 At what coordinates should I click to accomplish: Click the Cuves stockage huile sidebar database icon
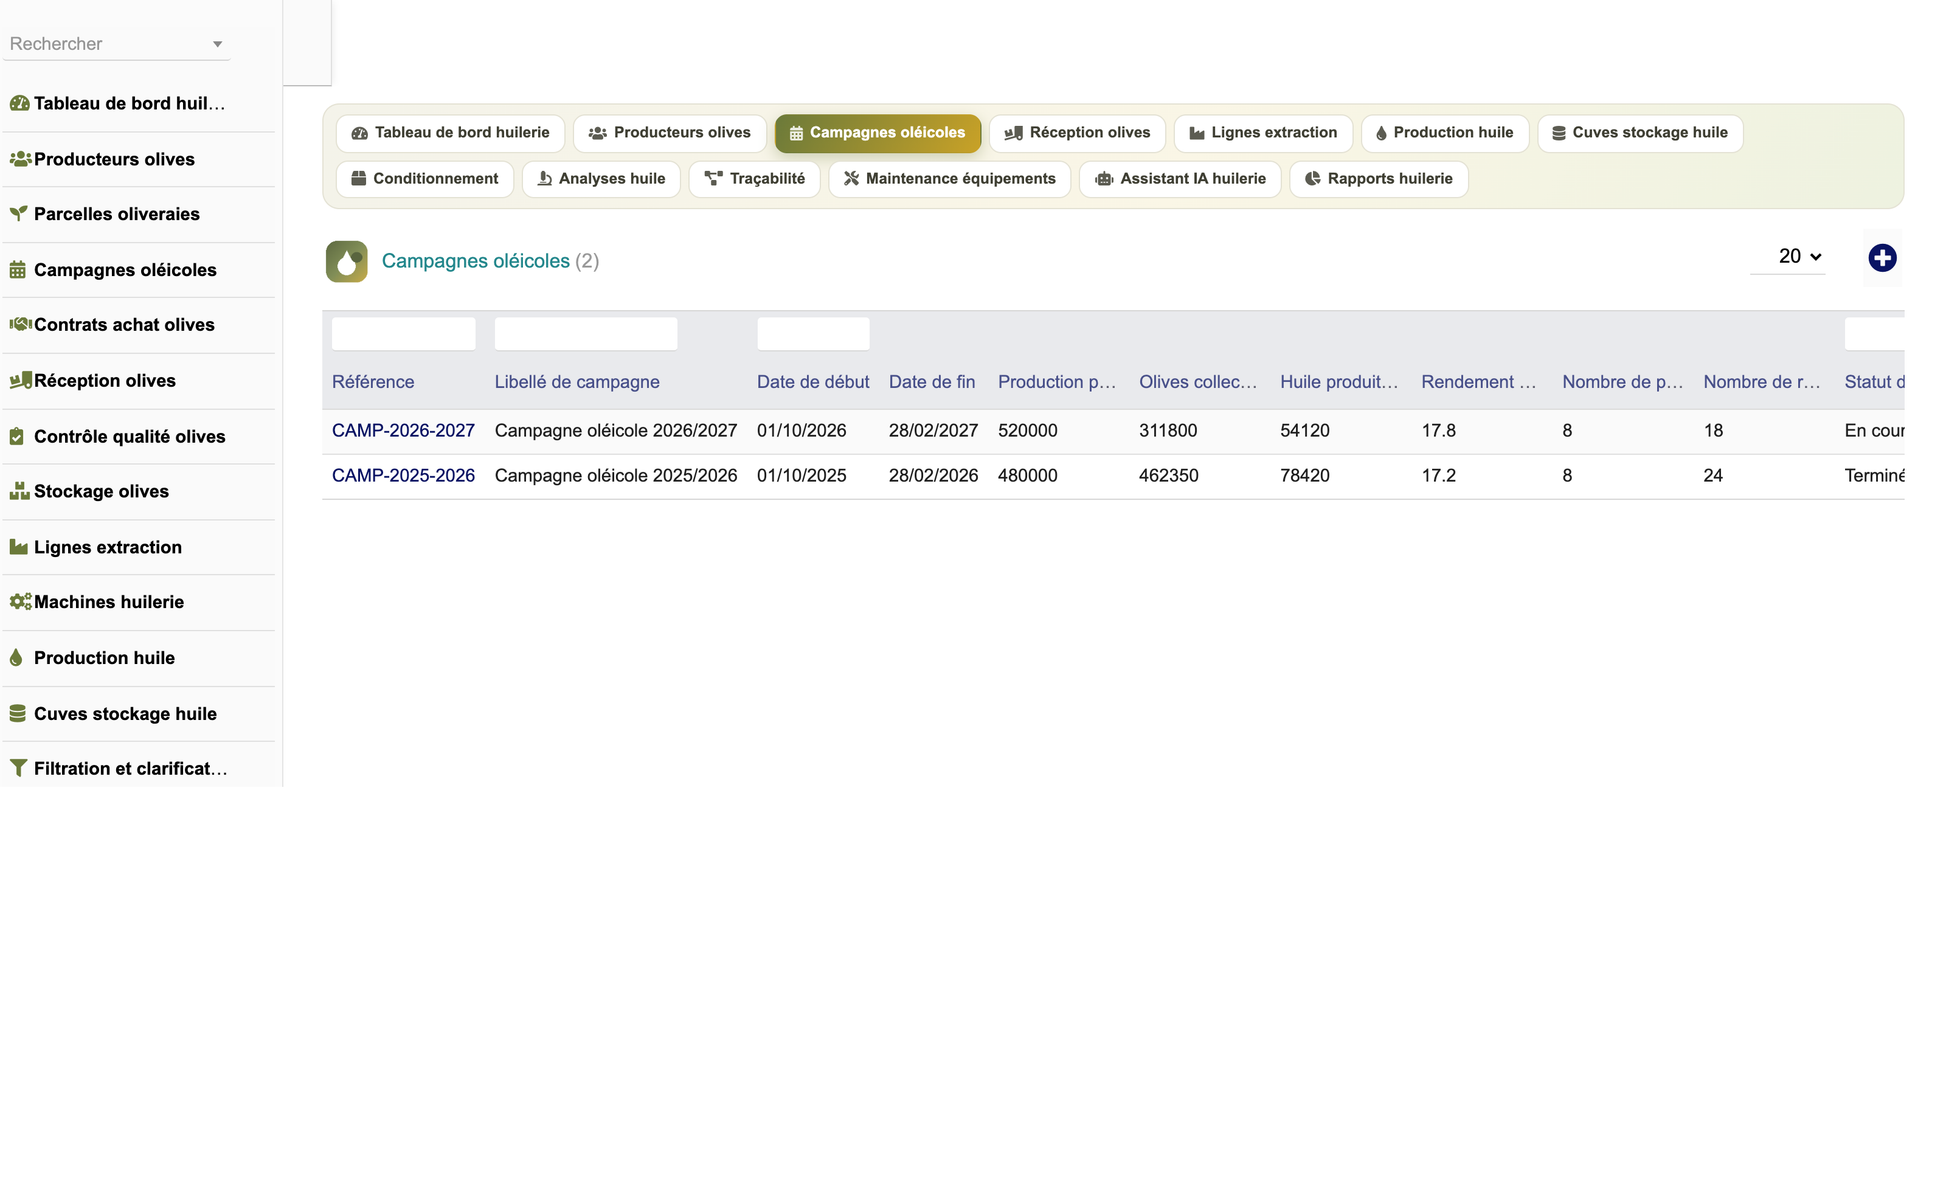point(18,713)
